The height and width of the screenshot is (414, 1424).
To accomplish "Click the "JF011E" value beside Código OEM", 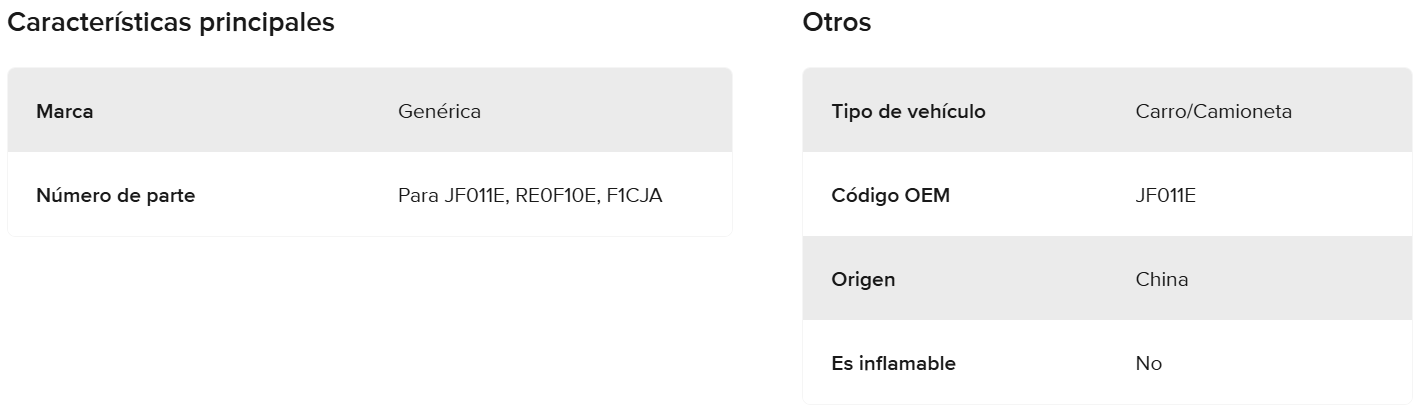I will [1165, 196].
